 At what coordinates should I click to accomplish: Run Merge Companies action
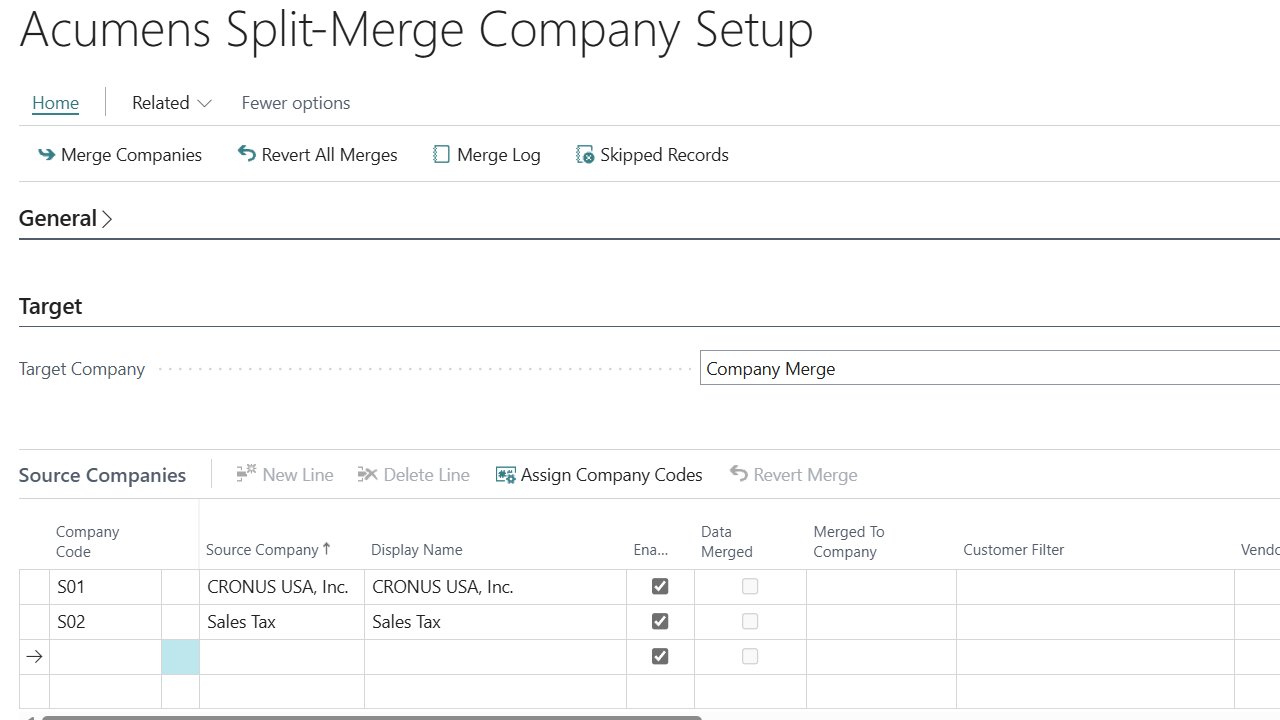(120, 155)
